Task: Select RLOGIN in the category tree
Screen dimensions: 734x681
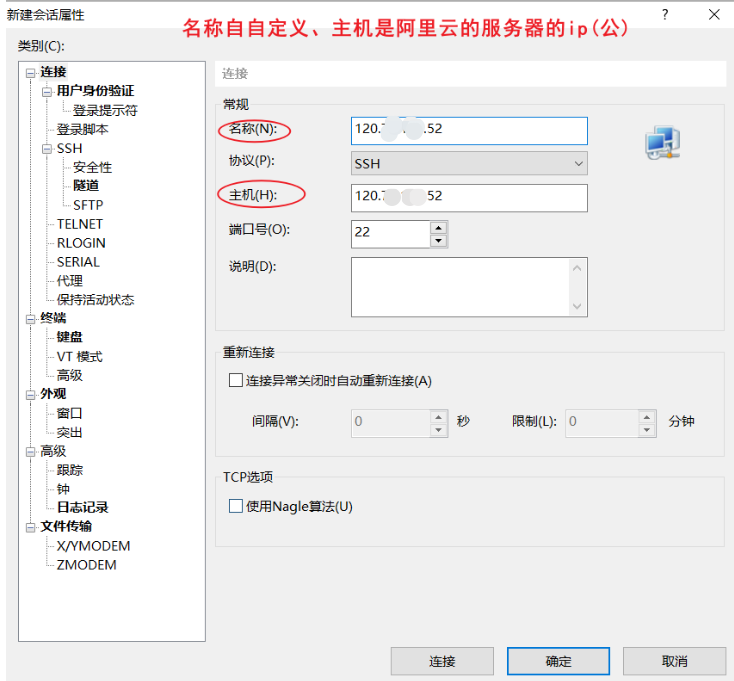Action: (81, 243)
